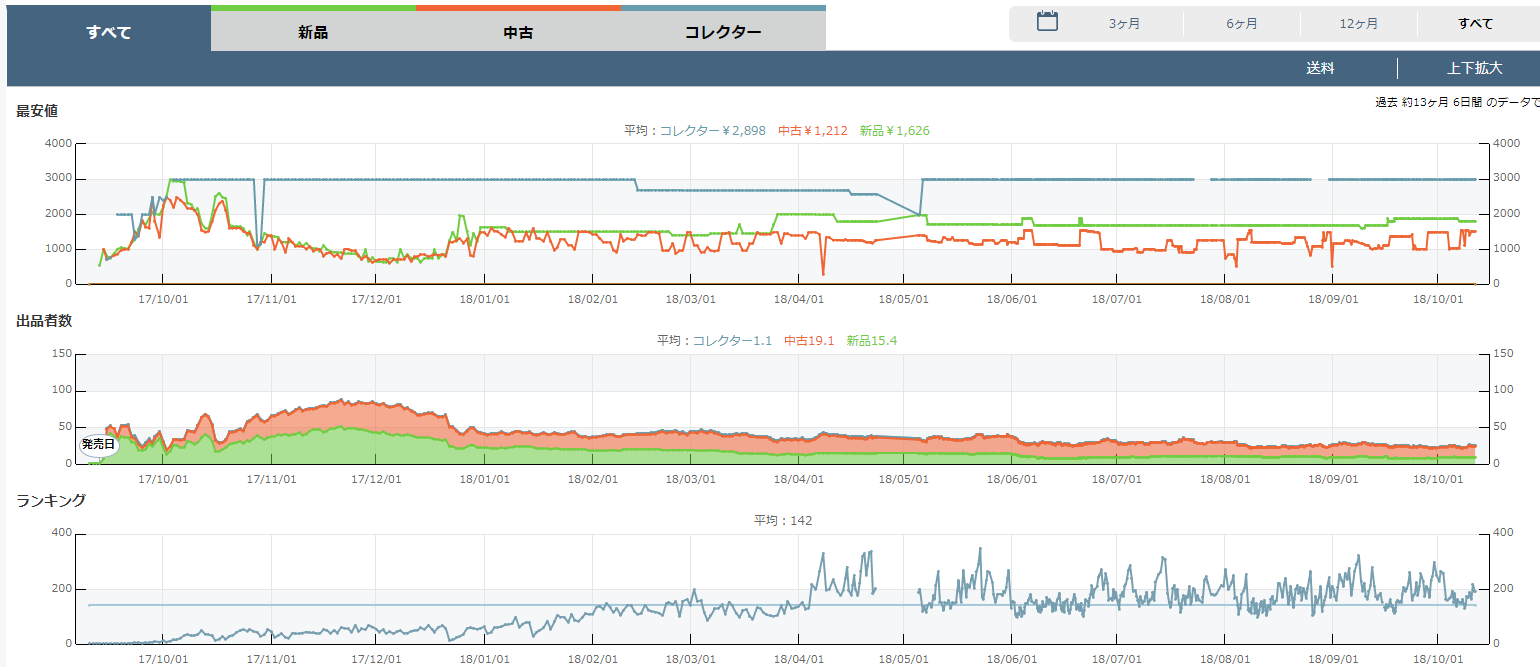Screen dimensions: 1540x667
Task: Switch to the すべて condition tab
Action: (109, 32)
